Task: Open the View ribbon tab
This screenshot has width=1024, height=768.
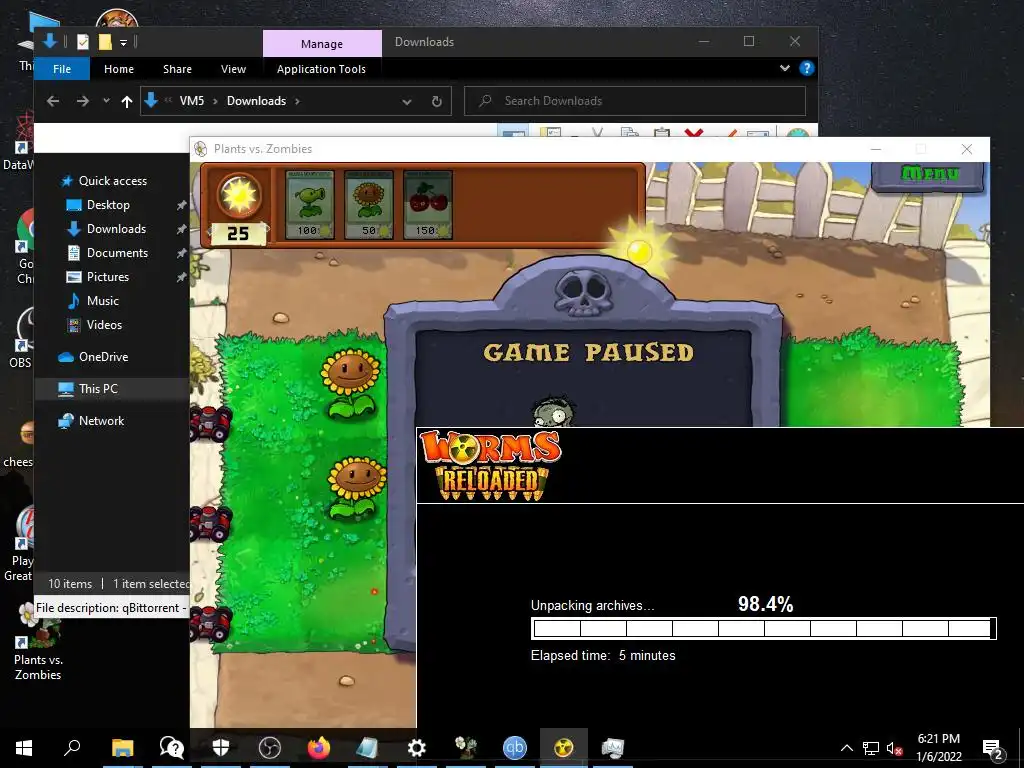Action: point(233,69)
